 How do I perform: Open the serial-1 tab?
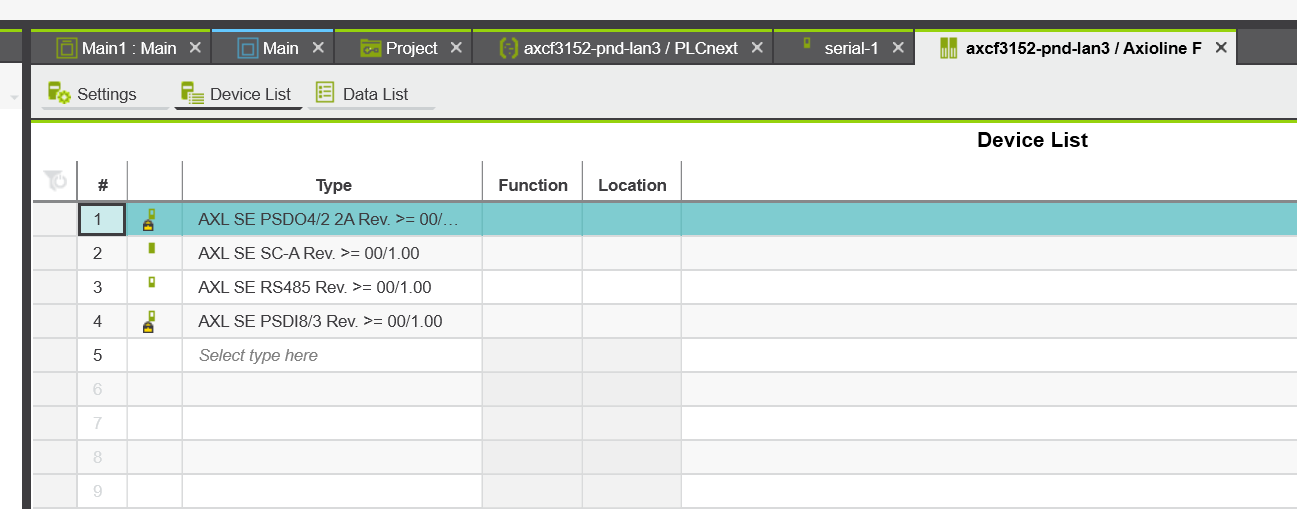[851, 47]
